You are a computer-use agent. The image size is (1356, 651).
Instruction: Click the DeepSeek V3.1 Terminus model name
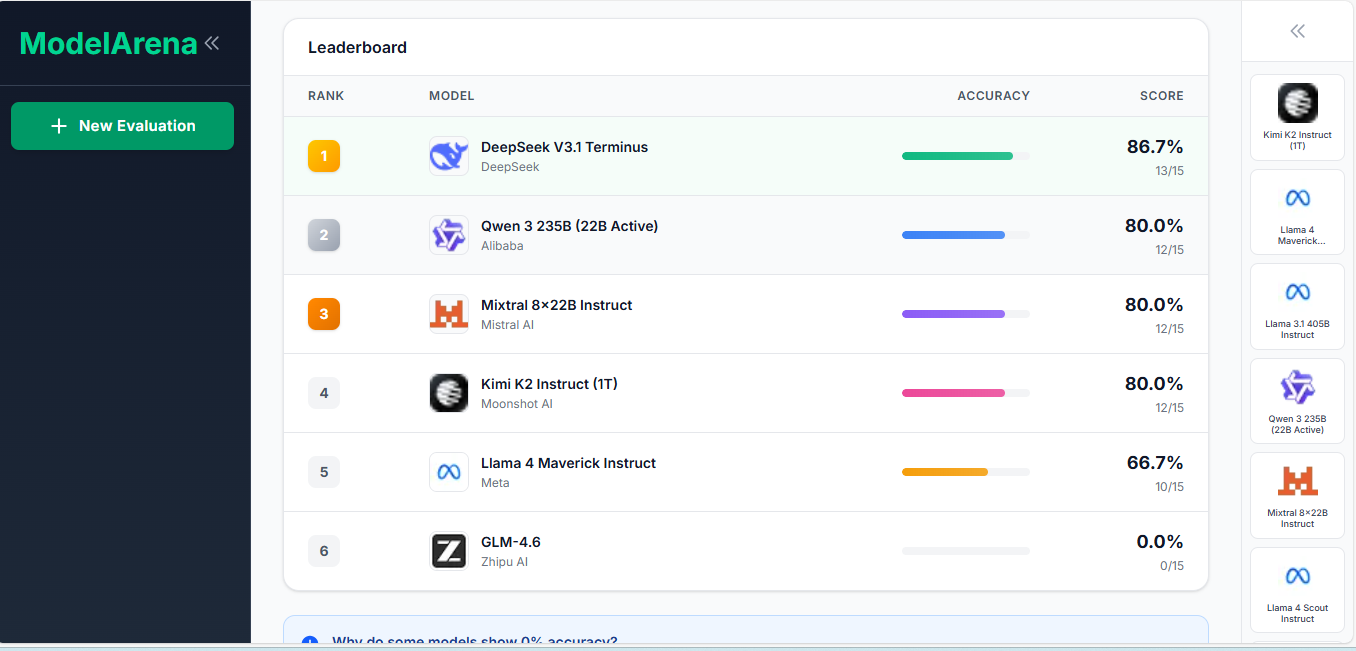(x=564, y=147)
